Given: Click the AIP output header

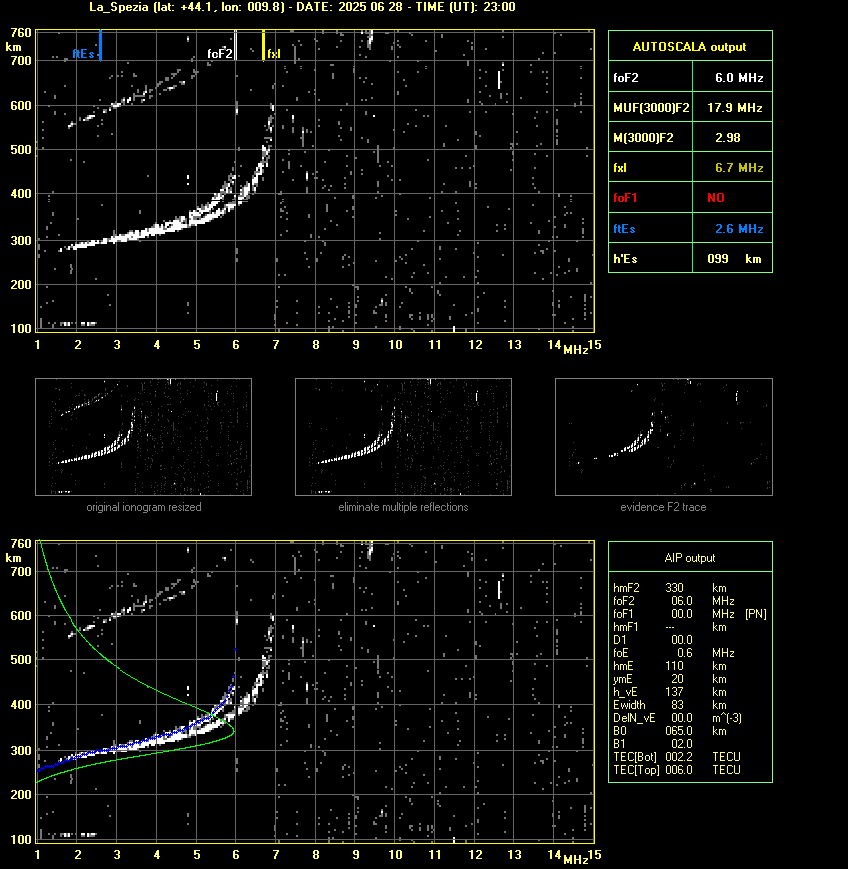Looking at the screenshot, I should point(689,558).
